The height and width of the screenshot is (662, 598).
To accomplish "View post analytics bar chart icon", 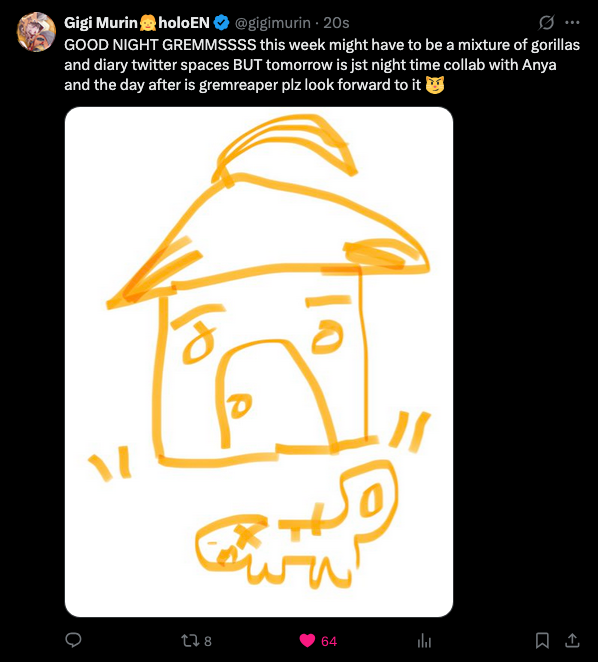I will 424,641.
